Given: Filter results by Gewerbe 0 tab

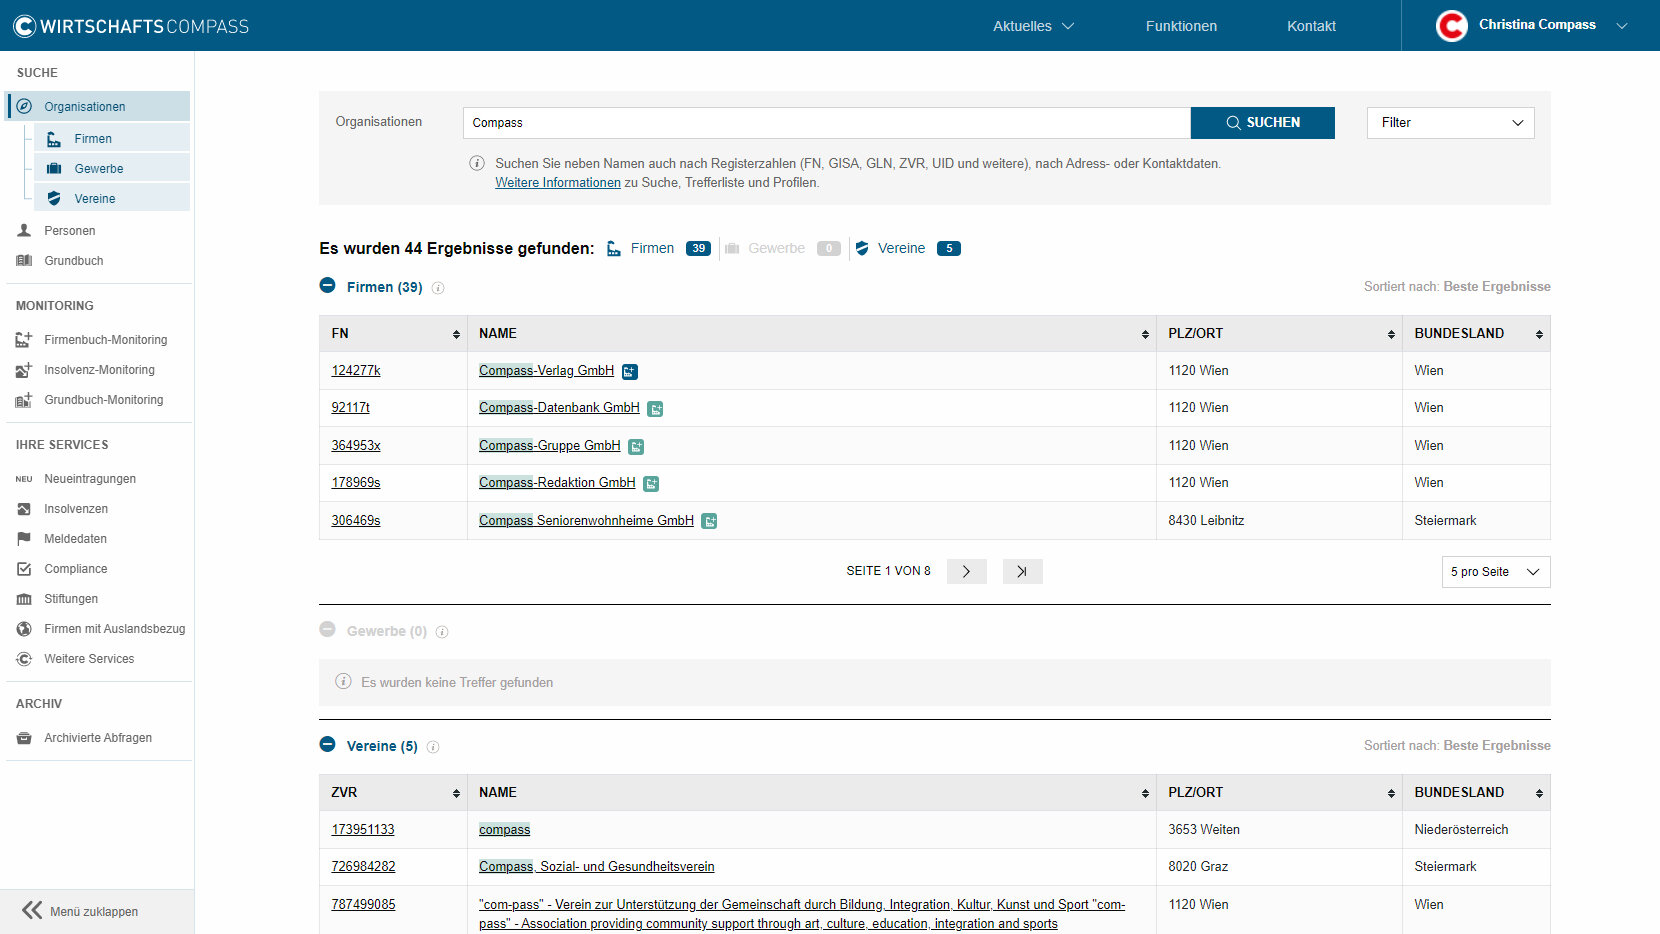Looking at the screenshot, I should click(782, 248).
